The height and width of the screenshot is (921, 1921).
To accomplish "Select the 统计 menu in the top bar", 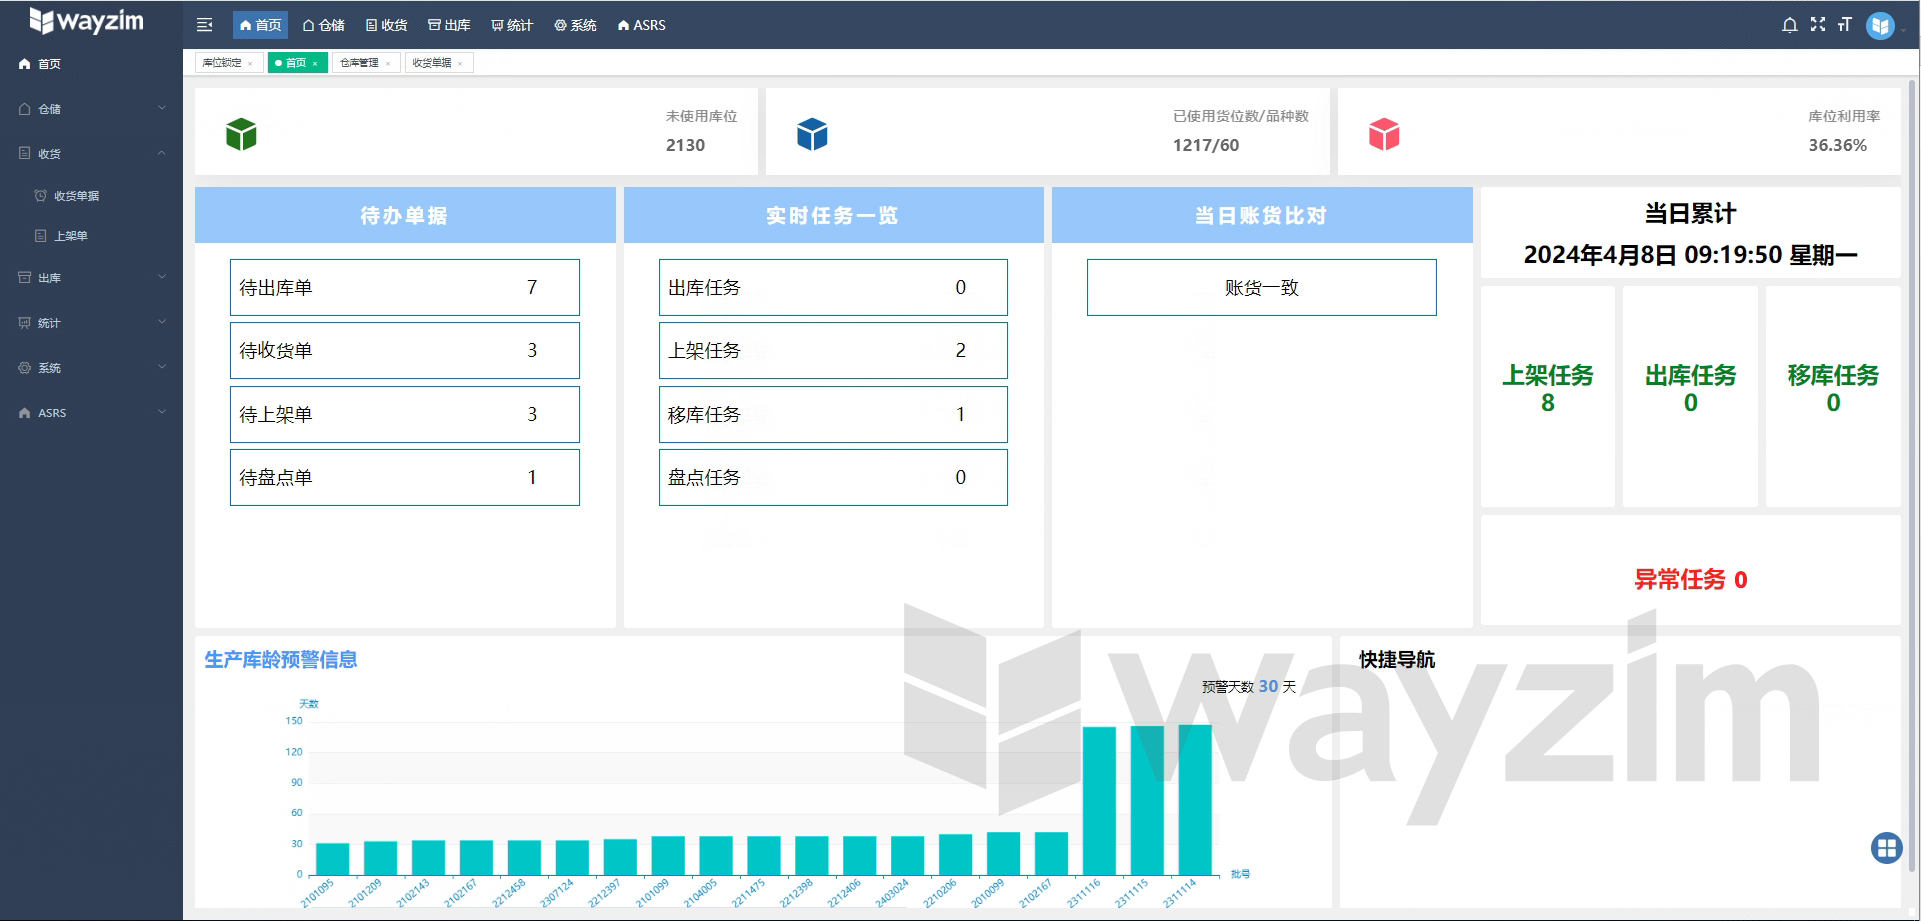I will [513, 25].
